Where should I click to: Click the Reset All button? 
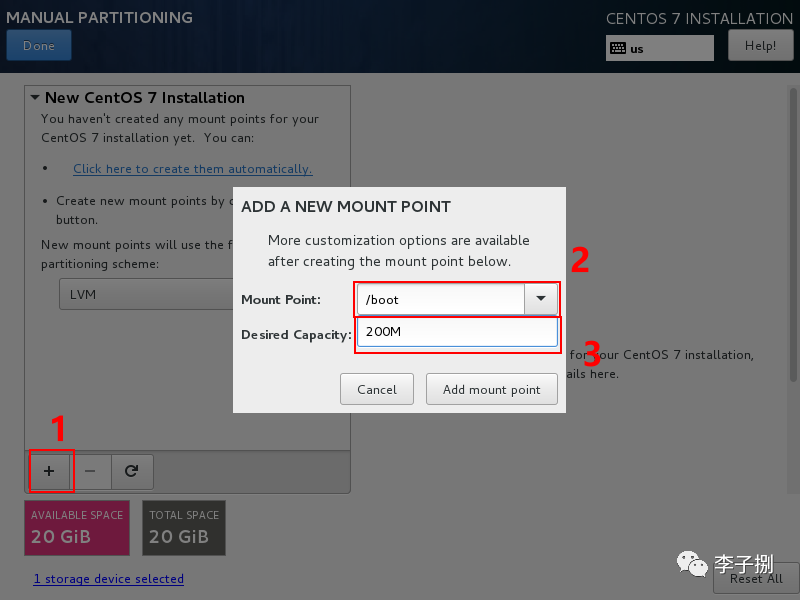point(756,578)
